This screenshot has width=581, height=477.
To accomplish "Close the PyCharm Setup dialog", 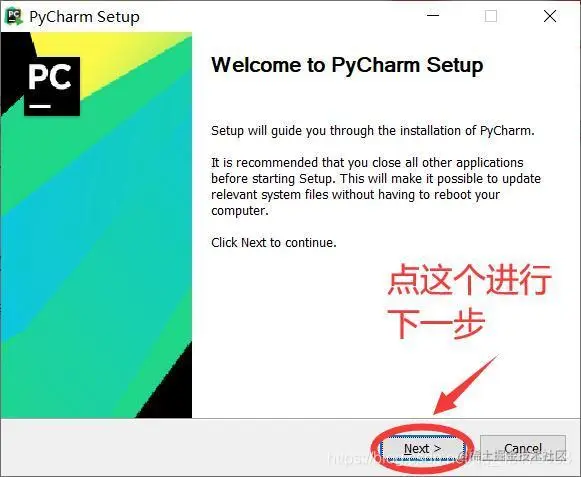I will (x=550, y=16).
